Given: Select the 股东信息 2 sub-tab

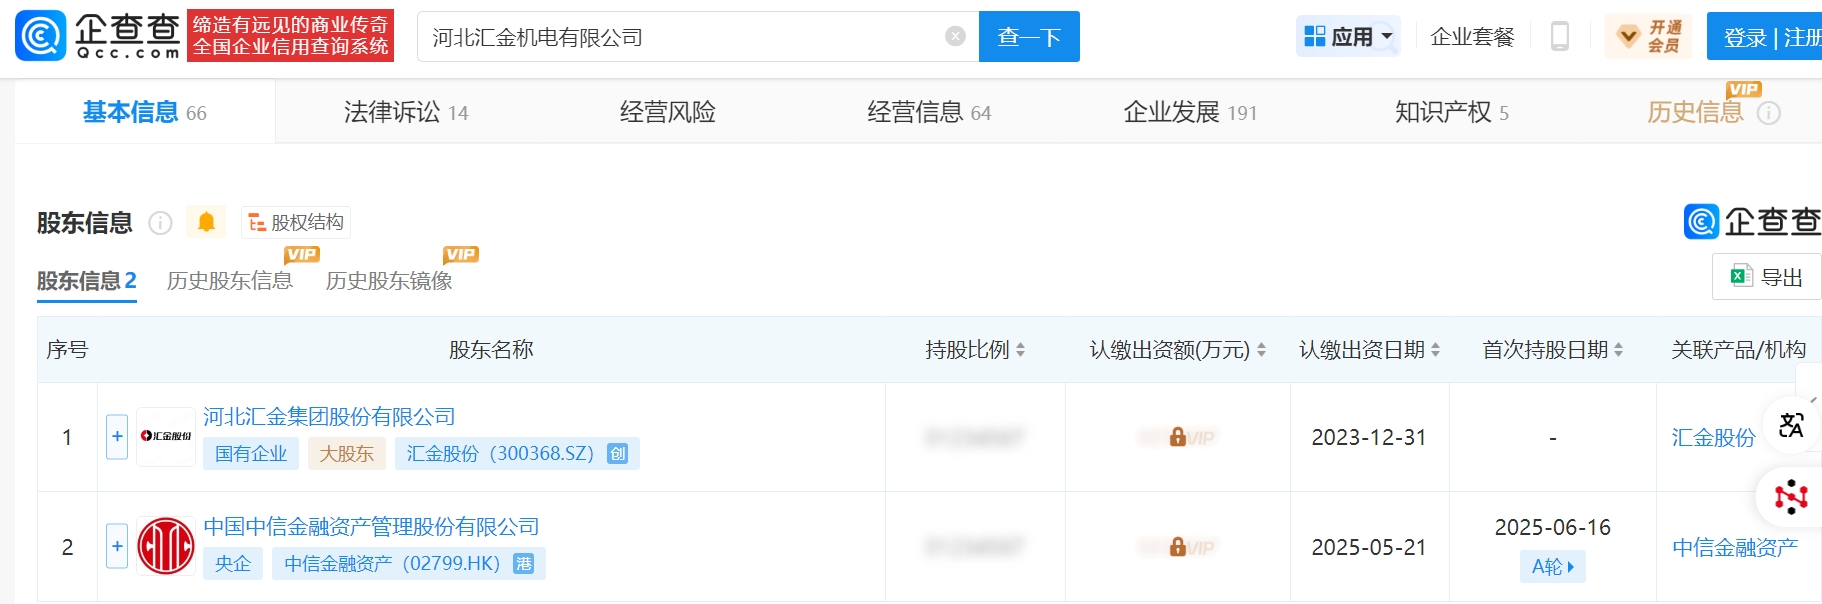Looking at the screenshot, I should (x=87, y=281).
